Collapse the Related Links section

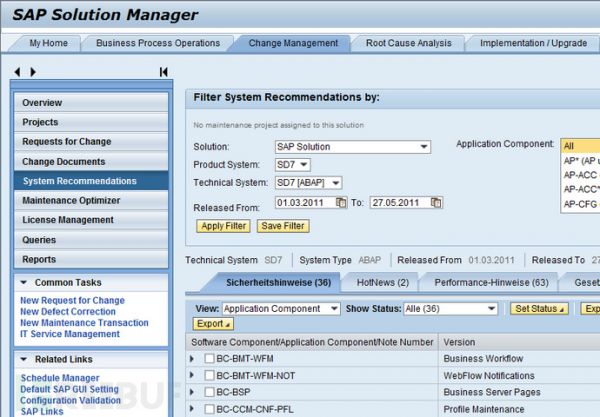click(24, 360)
